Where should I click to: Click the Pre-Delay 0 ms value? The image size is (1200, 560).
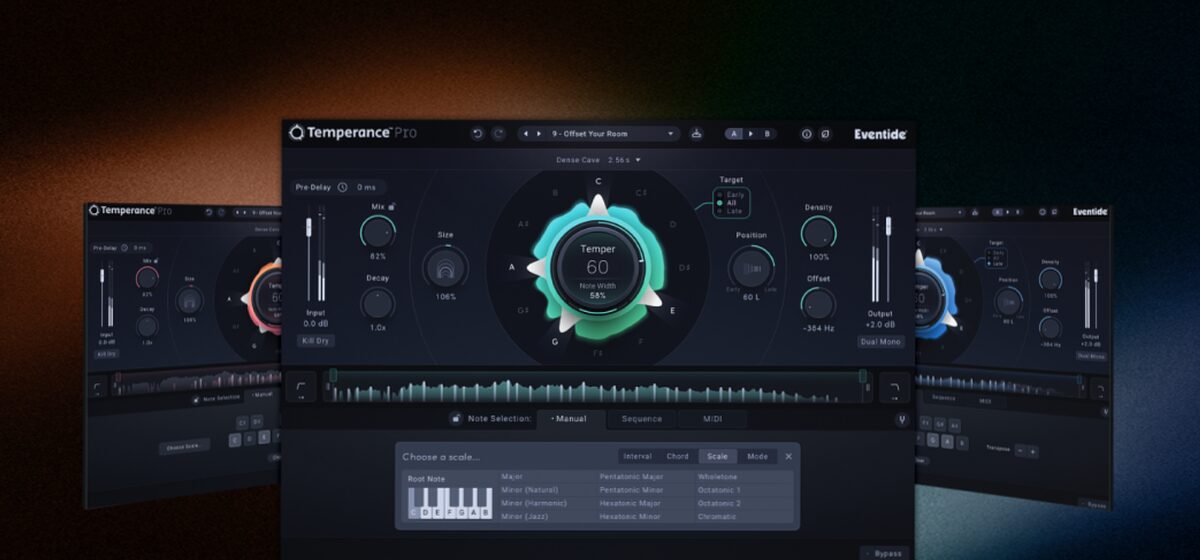point(366,187)
